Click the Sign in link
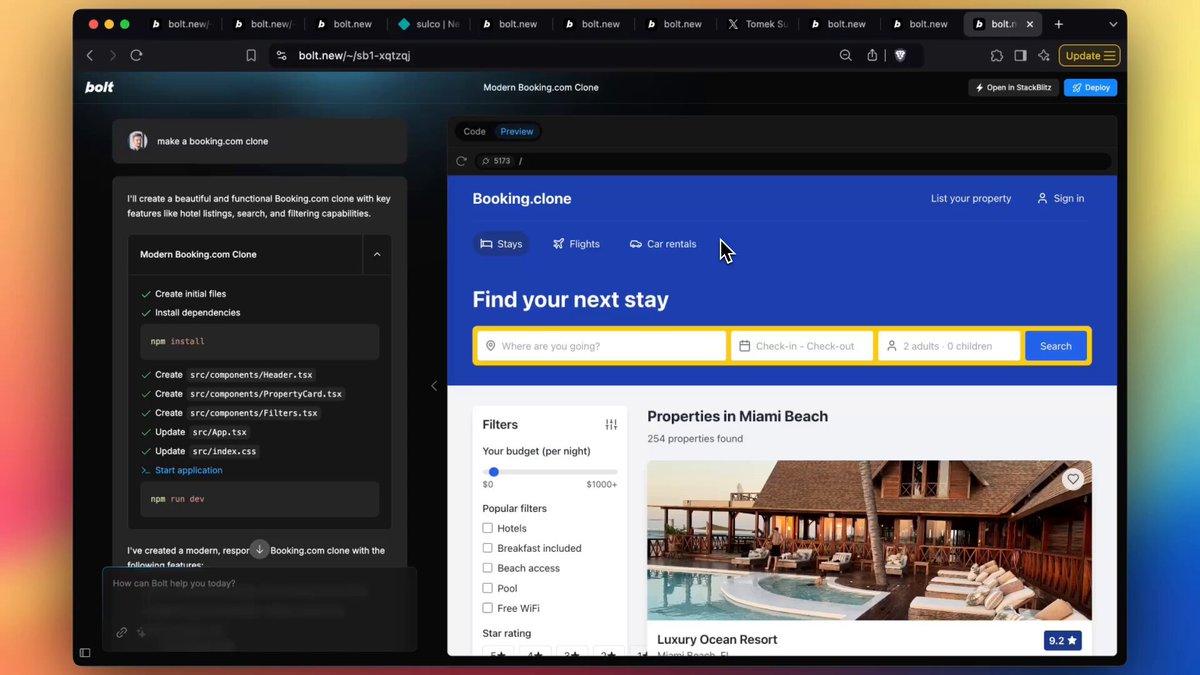 [x=1068, y=198]
